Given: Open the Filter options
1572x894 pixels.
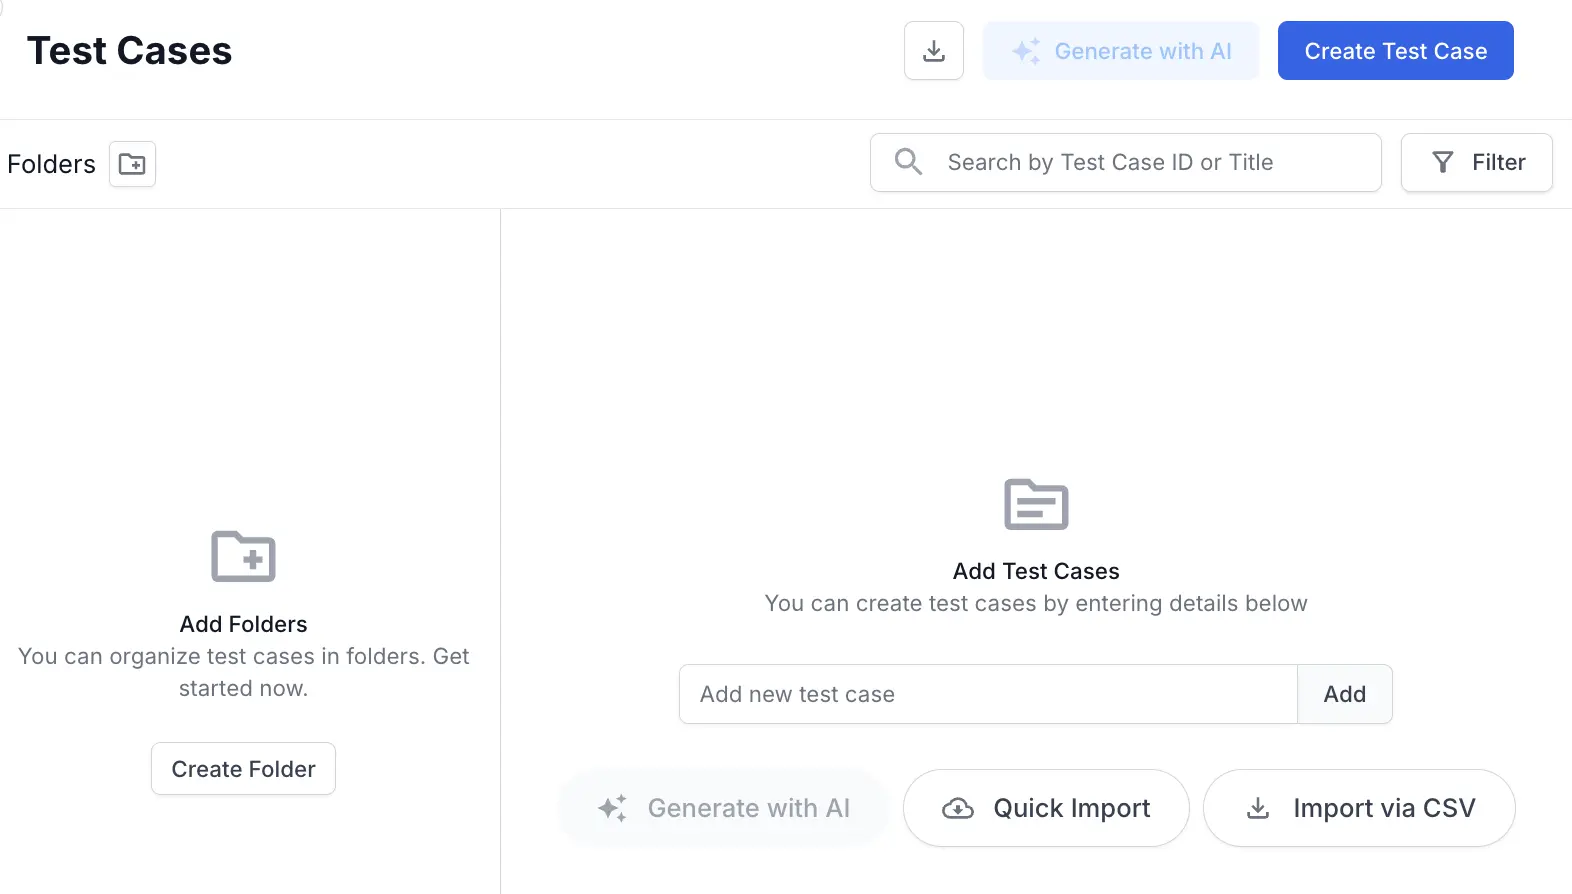Looking at the screenshot, I should pos(1476,162).
